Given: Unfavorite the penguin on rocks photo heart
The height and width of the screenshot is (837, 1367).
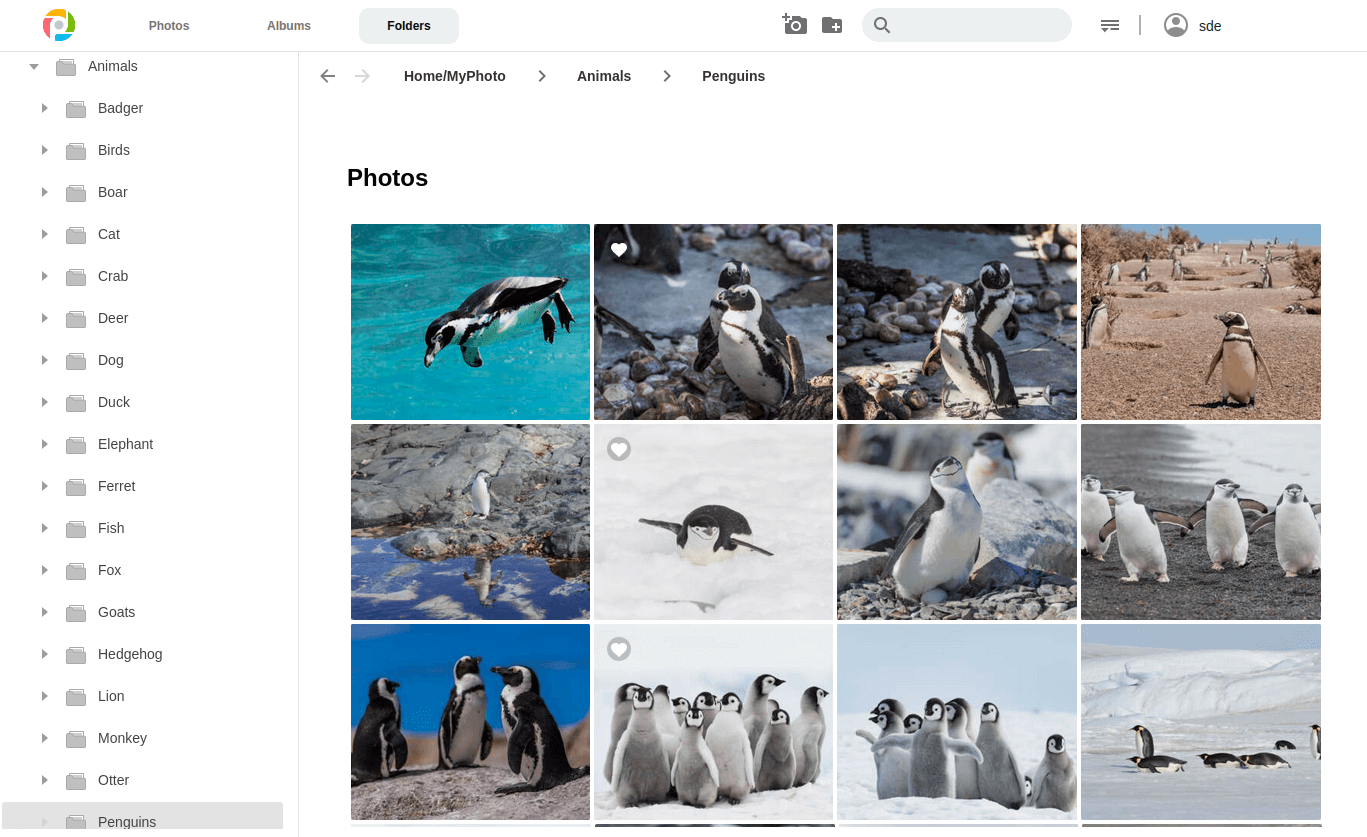Looking at the screenshot, I should click(619, 250).
